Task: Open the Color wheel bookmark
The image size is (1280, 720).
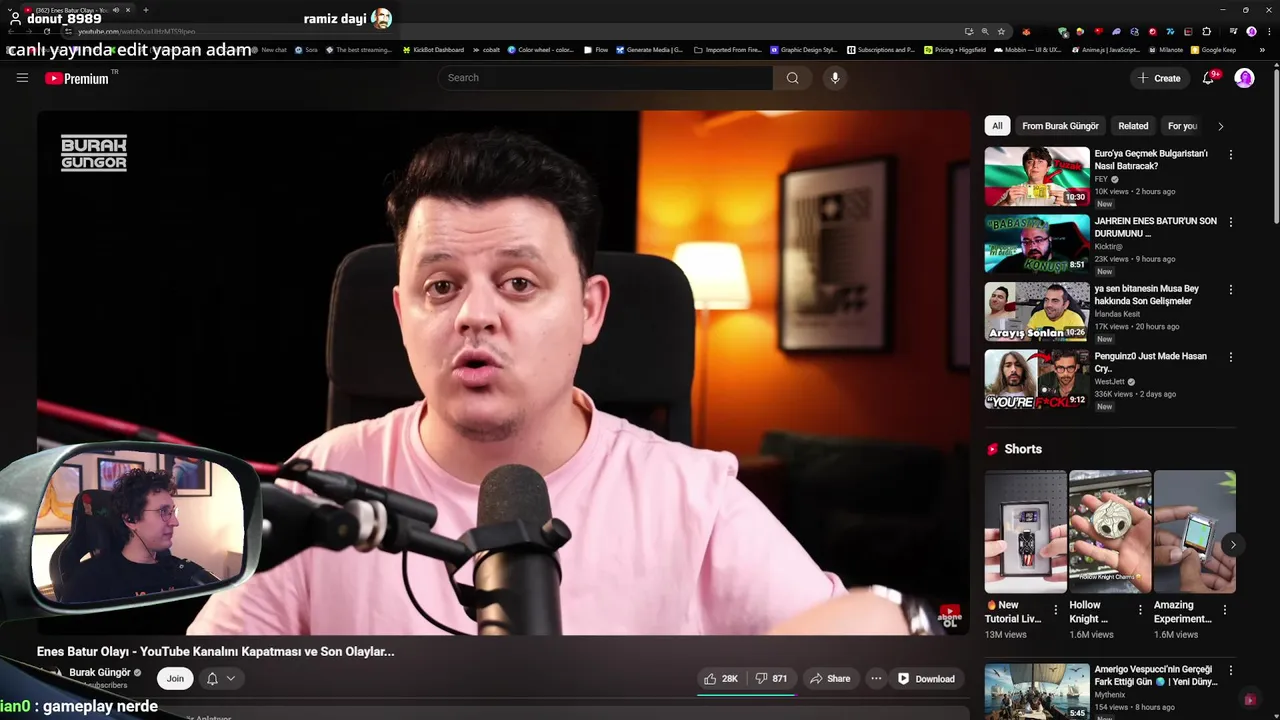Action: (x=540, y=50)
